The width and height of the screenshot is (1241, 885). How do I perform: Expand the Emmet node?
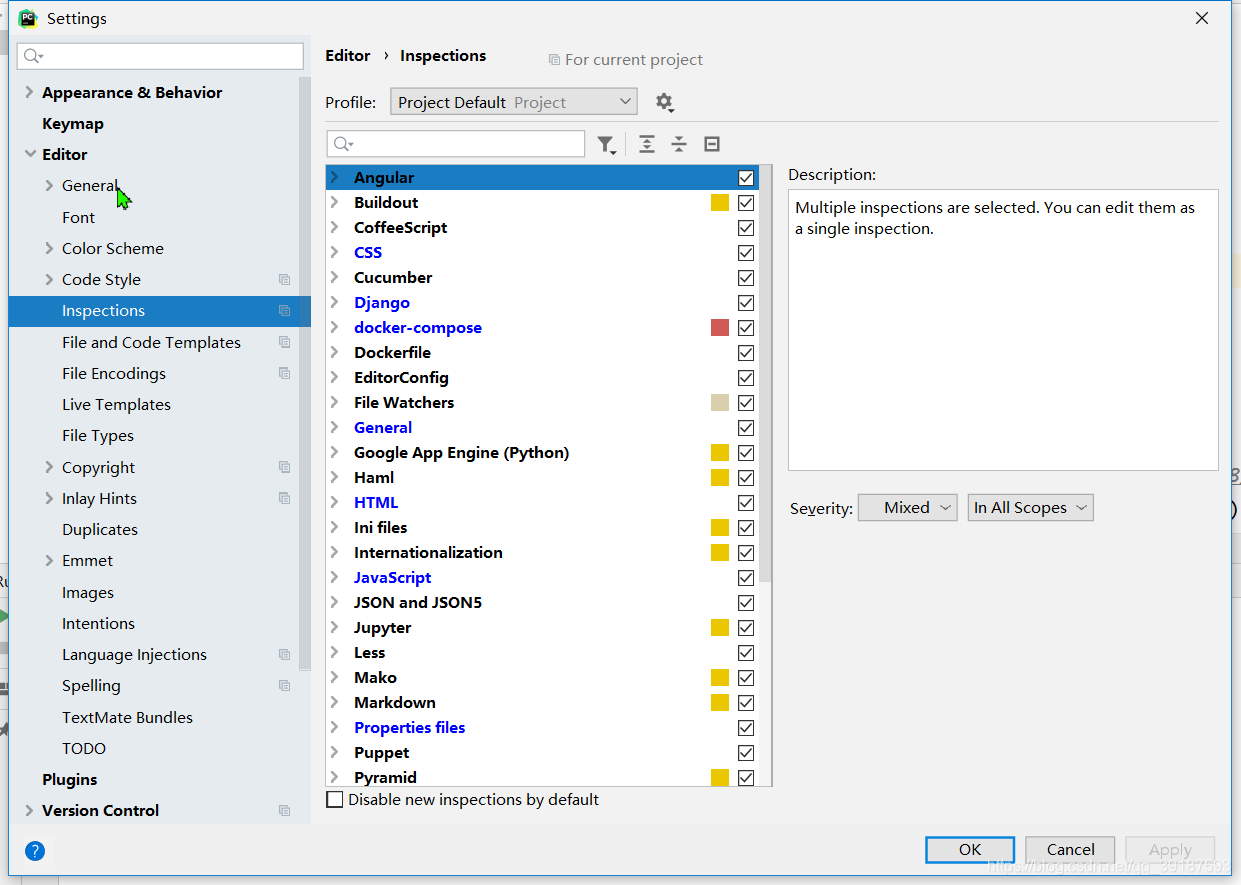coord(49,560)
